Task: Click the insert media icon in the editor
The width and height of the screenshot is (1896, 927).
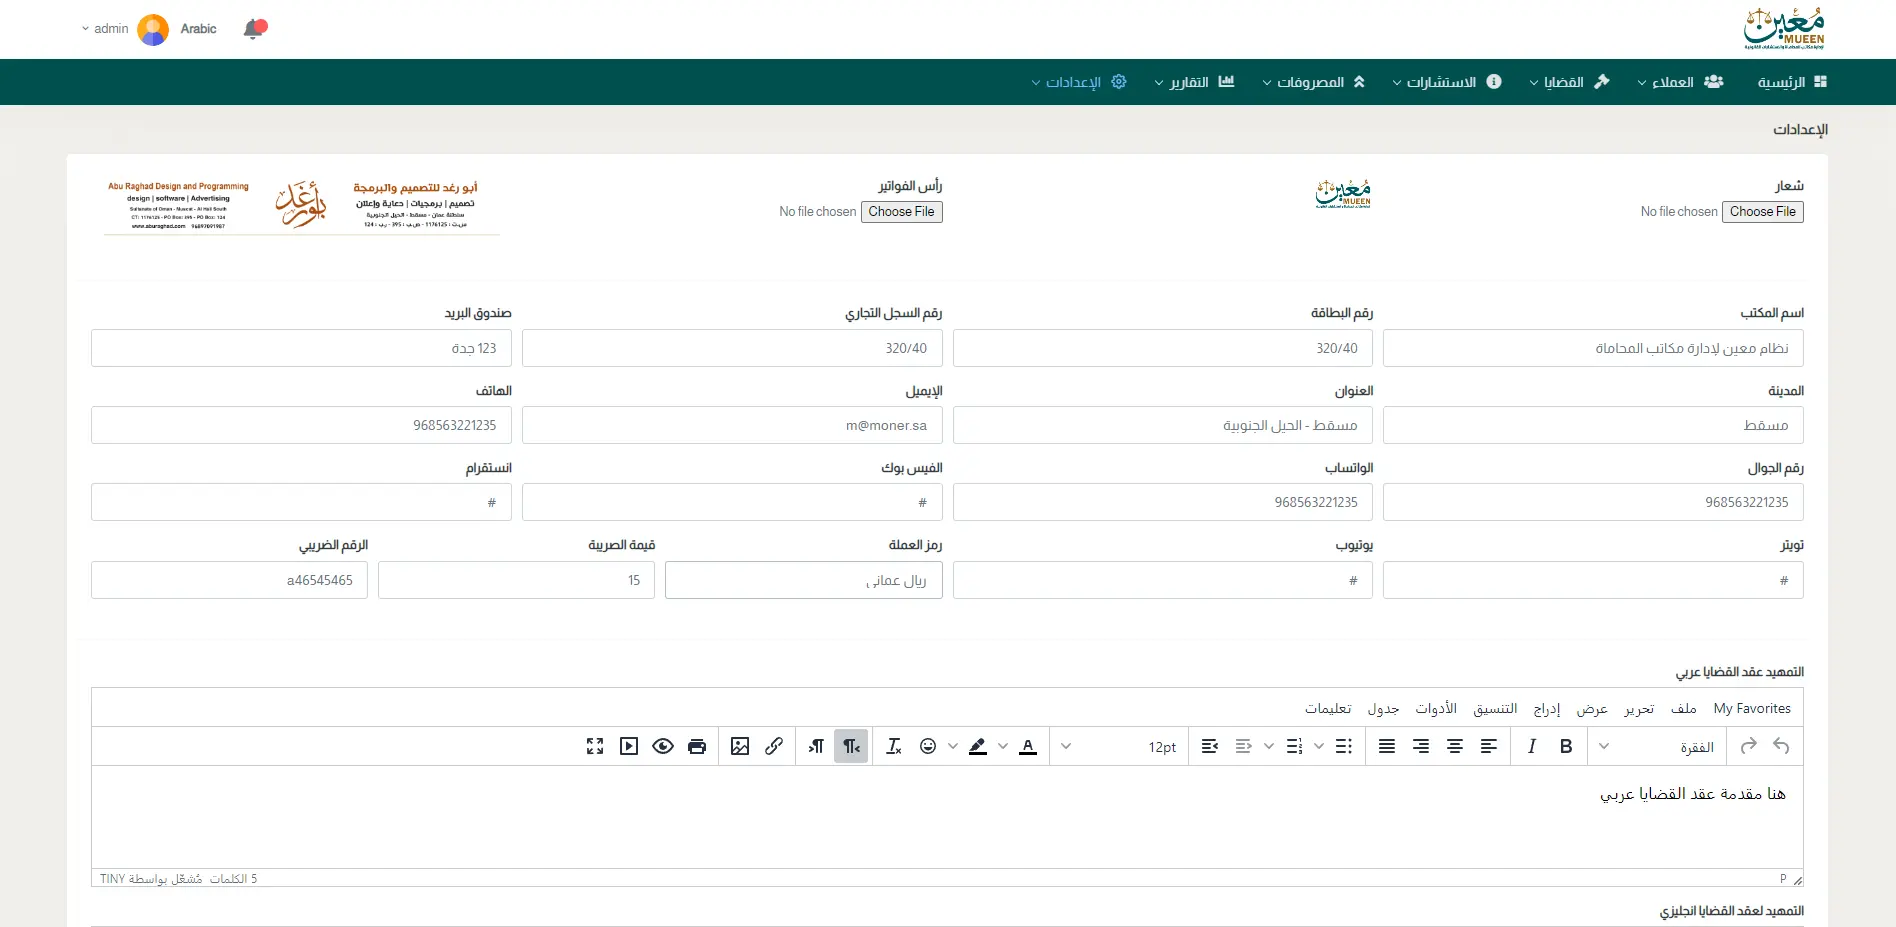Action: click(x=629, y=746)
